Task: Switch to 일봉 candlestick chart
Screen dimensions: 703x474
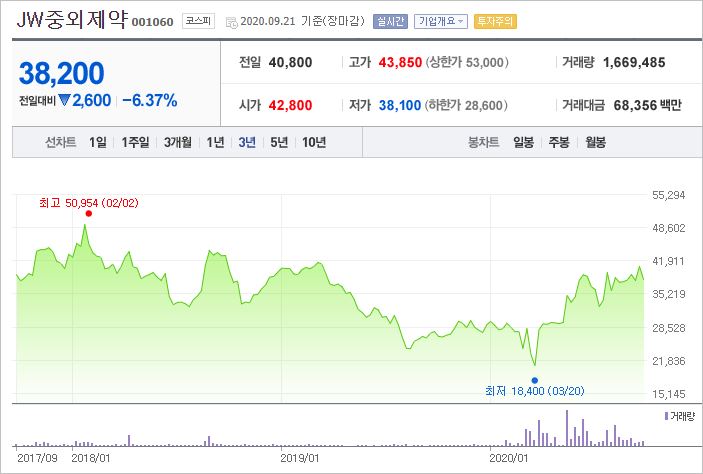Action: pyautogui.click(x=523, y=142)
